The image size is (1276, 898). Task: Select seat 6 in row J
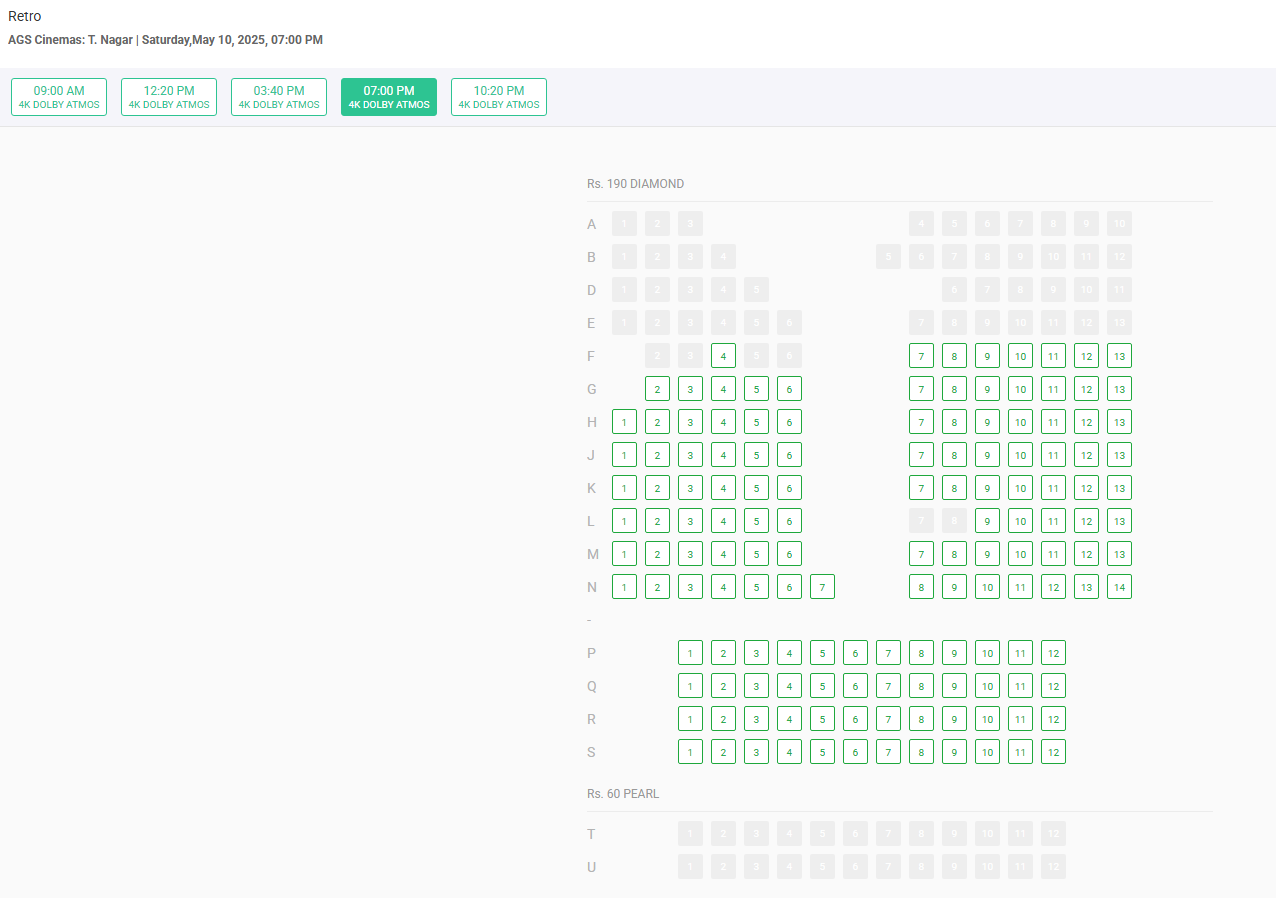789,455
